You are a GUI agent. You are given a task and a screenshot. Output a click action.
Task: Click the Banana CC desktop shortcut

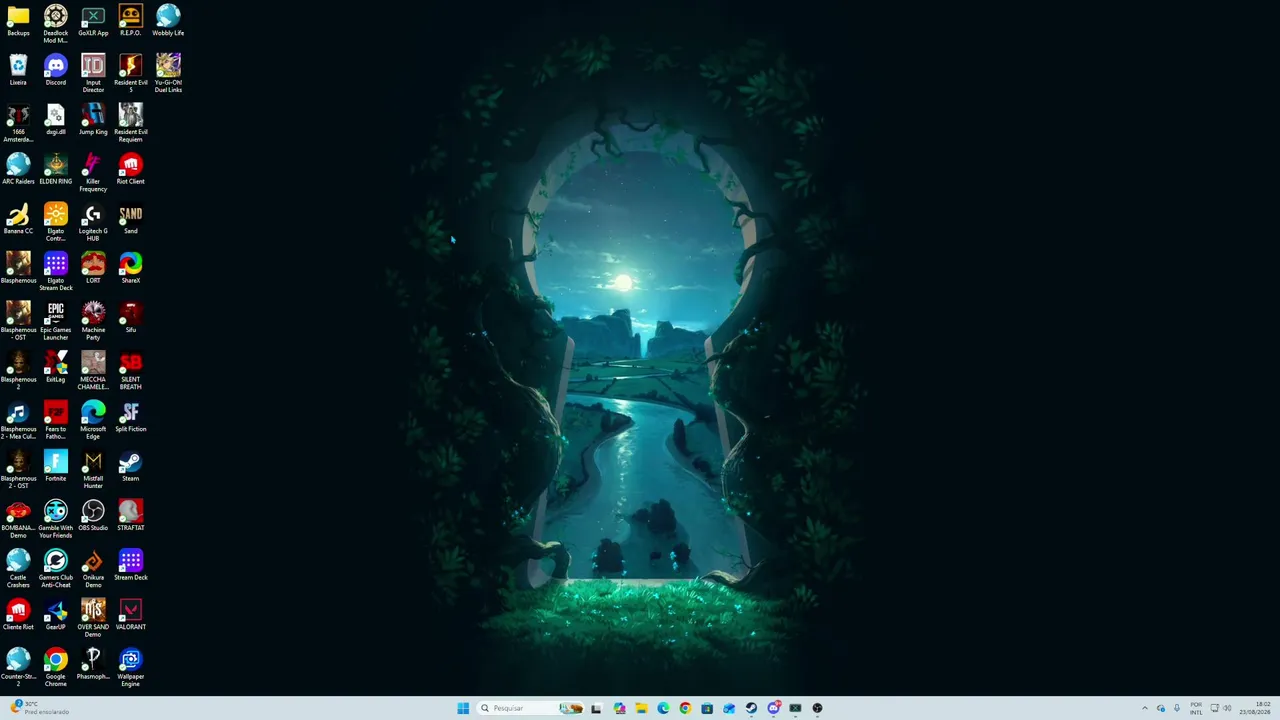[18, 219]
